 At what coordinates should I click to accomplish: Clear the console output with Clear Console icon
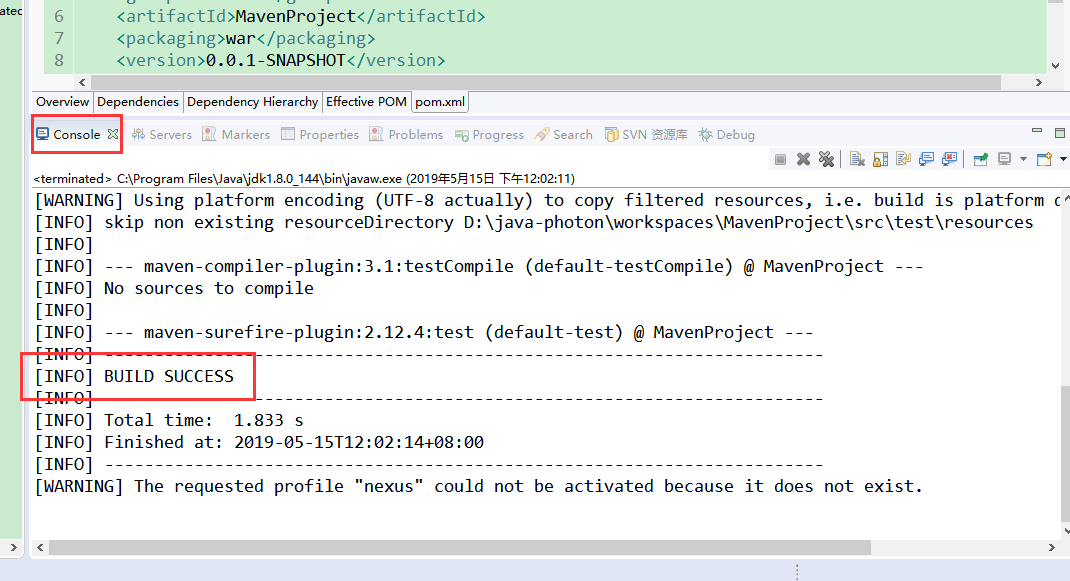pos(858,159)
